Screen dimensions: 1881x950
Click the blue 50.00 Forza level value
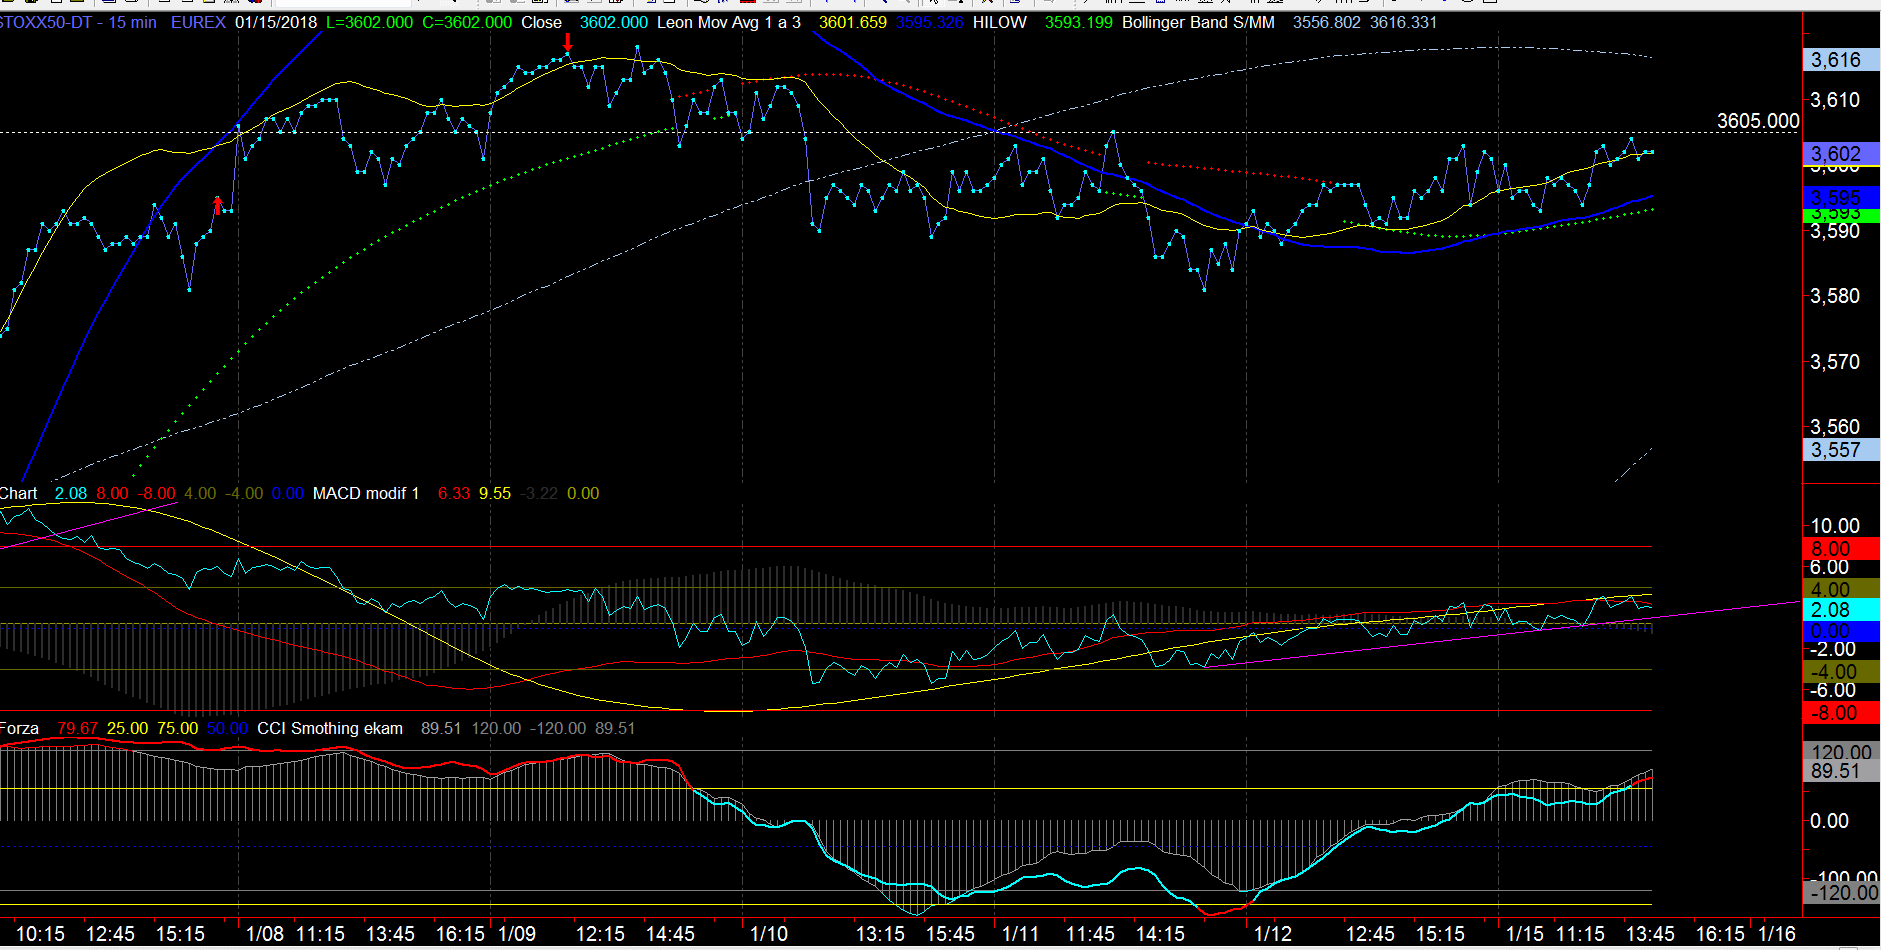tap(227, 728)
